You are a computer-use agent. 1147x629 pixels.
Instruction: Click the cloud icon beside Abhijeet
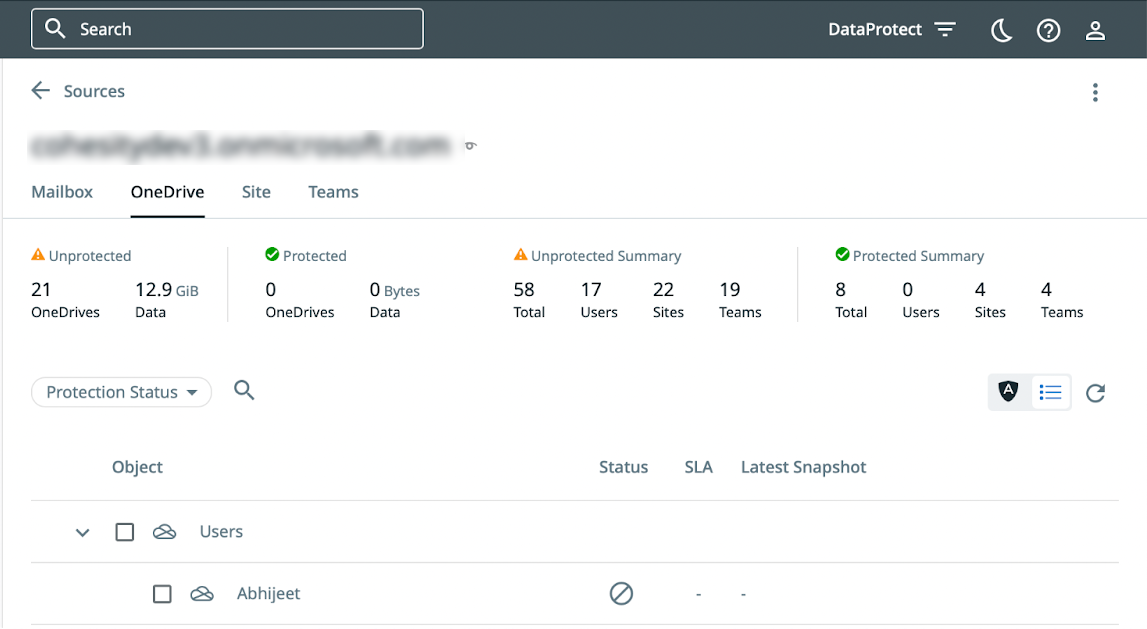tap(202, 594)
